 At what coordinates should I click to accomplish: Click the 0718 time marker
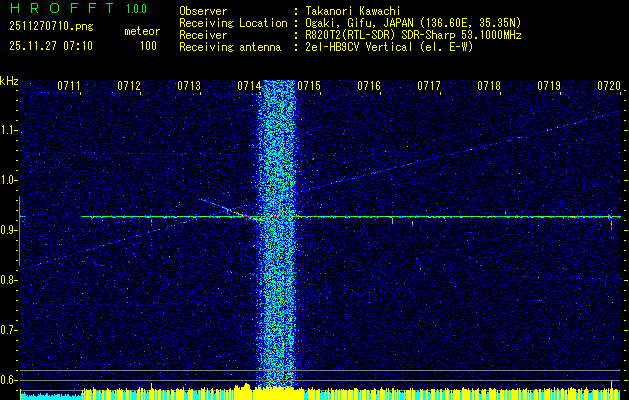[x=489, y=85]
